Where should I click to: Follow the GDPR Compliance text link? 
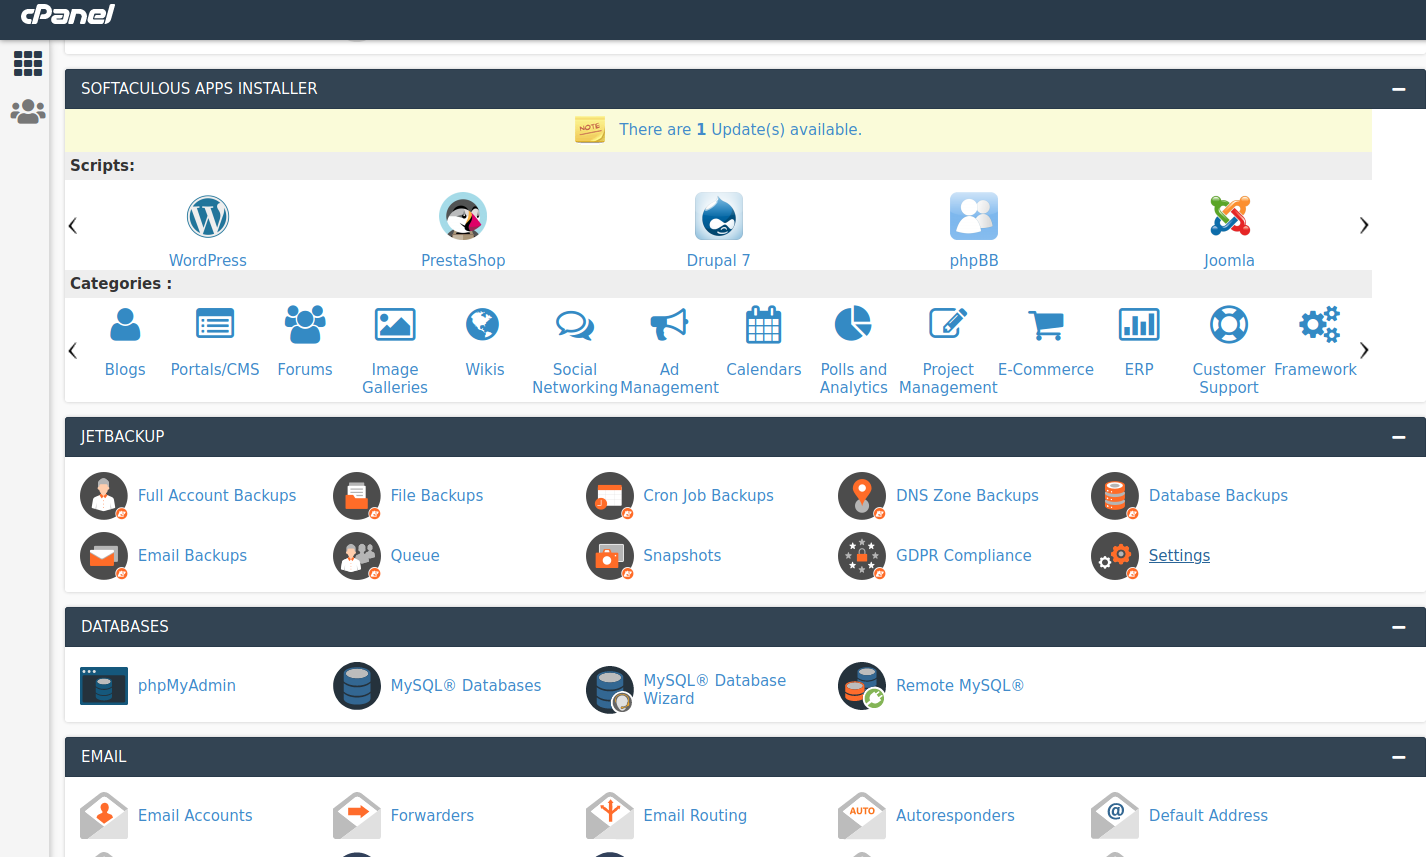pyautogui.click(x=964, y=556)
